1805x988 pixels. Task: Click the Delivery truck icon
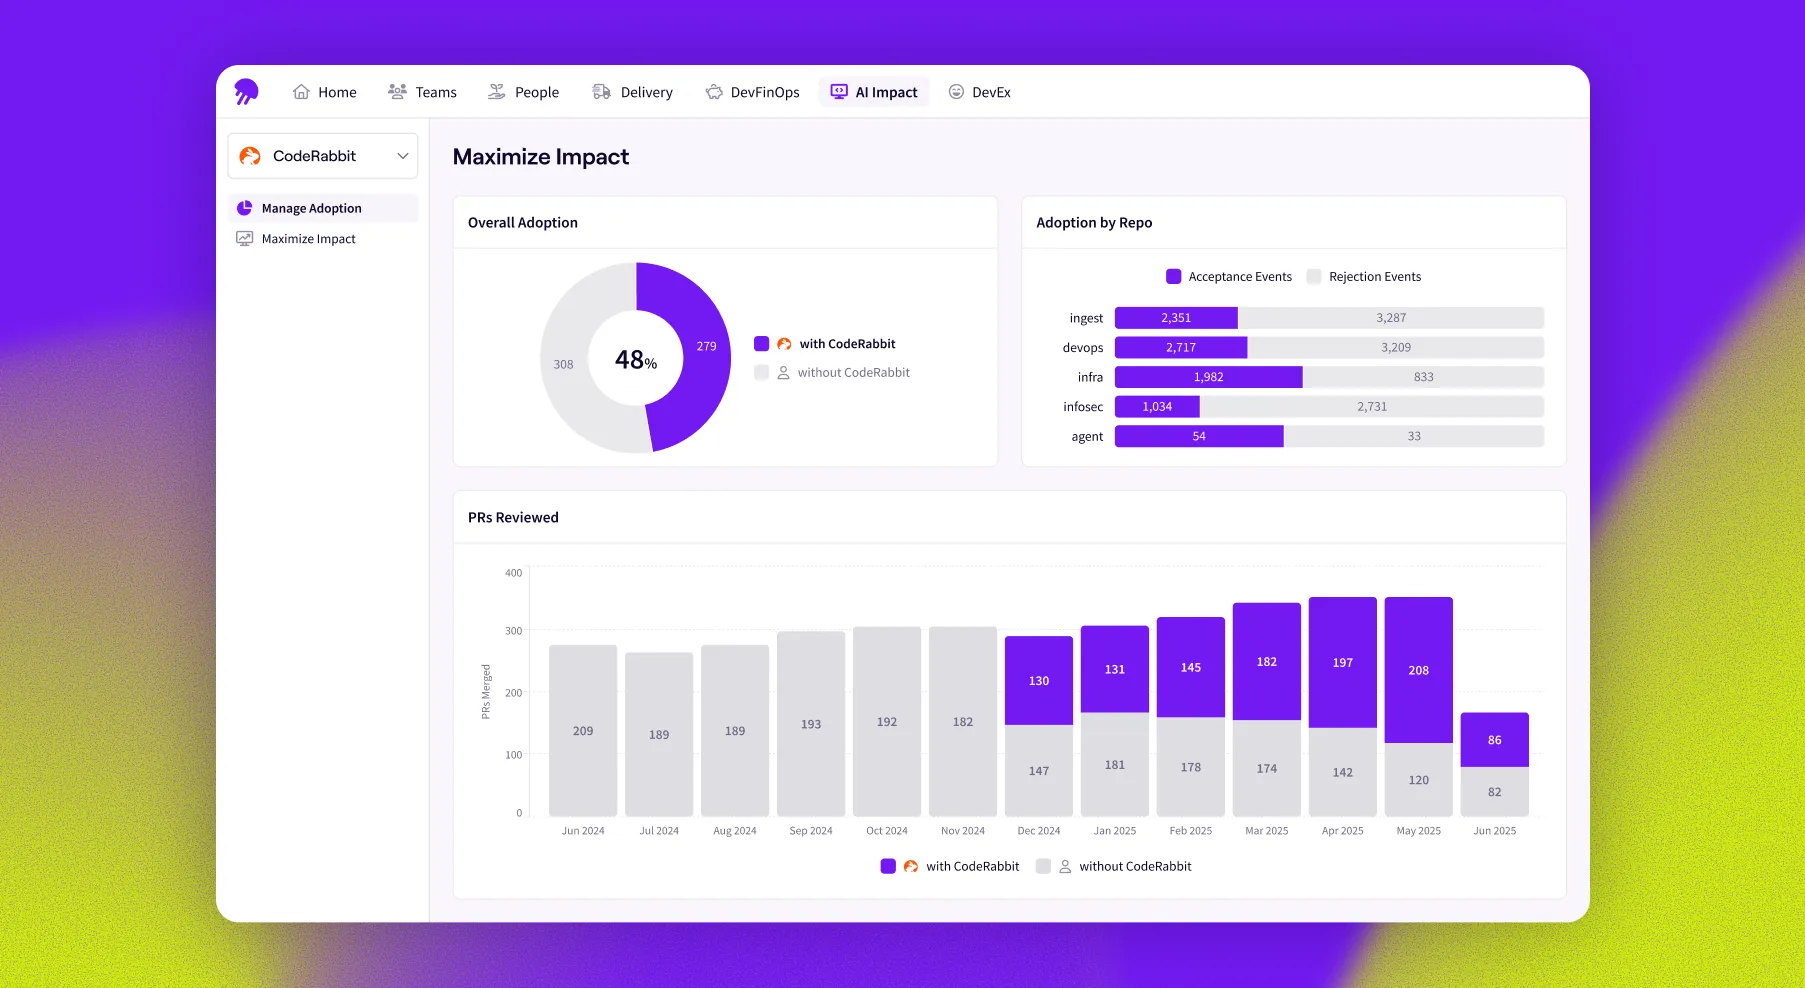tap(601, 92)
